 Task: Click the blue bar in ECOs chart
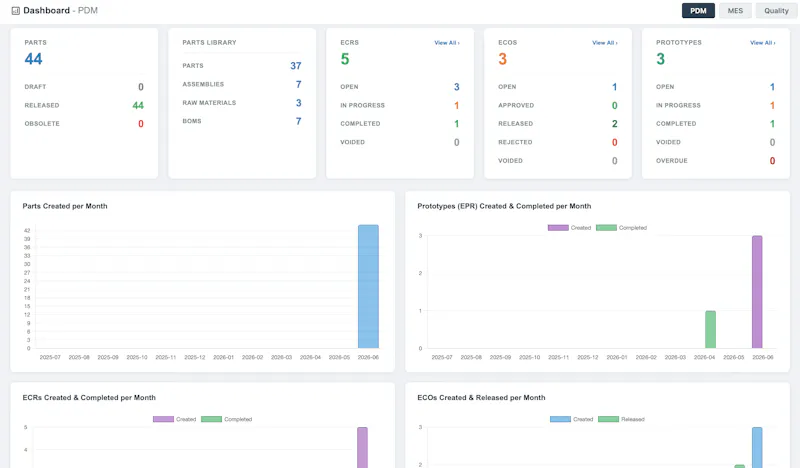point(757,448)
